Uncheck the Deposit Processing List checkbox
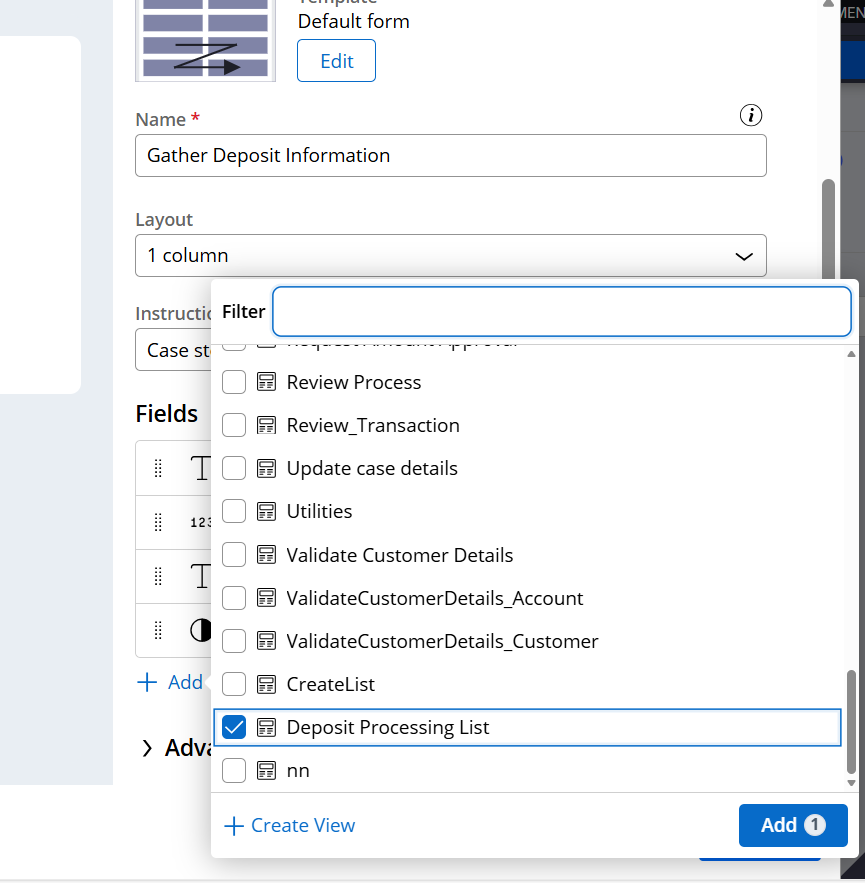Screen dimensions: 865x883 [x=234, y=728]
